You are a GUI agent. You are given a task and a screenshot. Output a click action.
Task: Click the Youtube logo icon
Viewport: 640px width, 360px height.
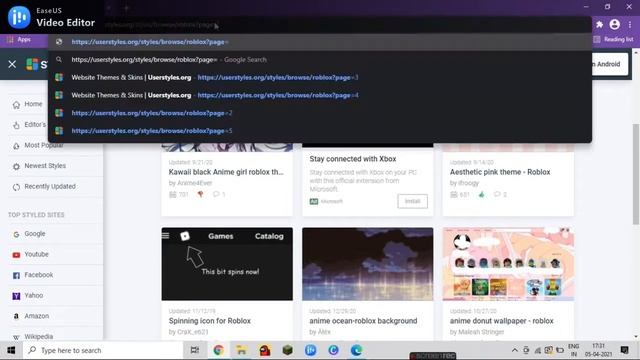(x=16, y=255)
